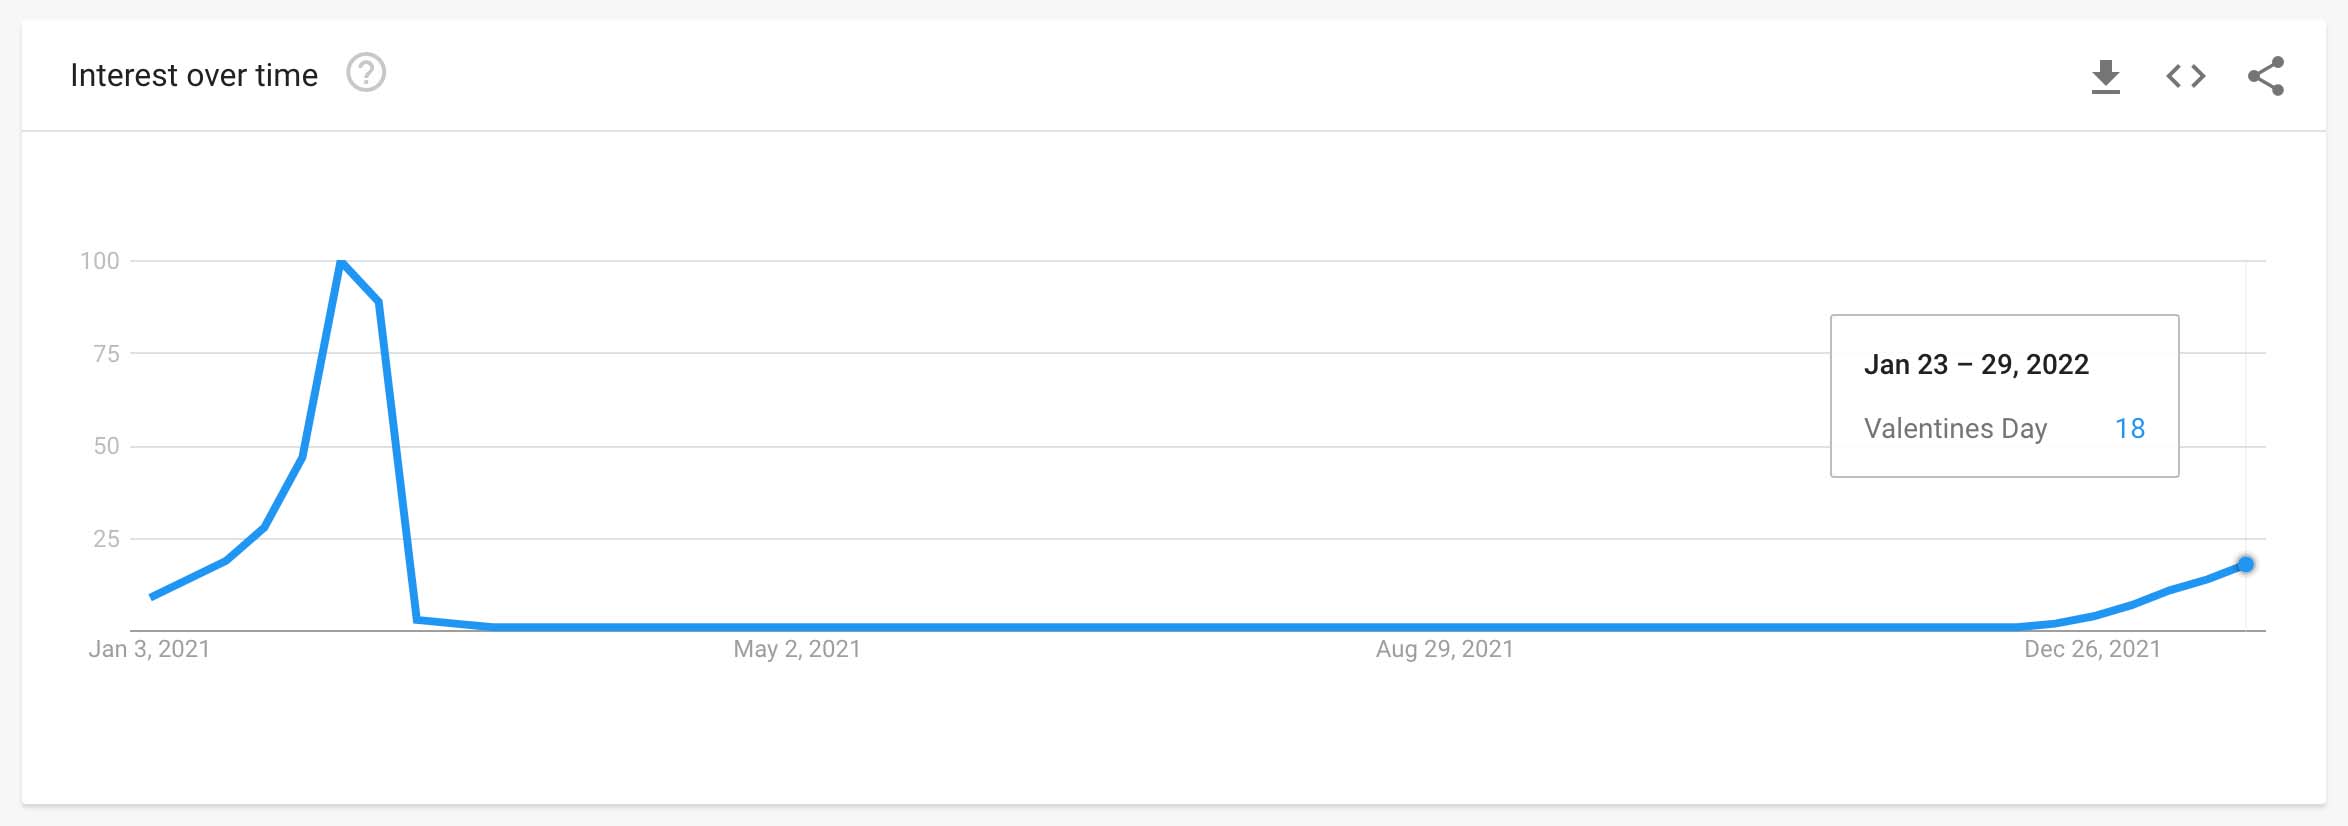
Task: Download the chart data as CSV
Action: [x=2105, y=76]
